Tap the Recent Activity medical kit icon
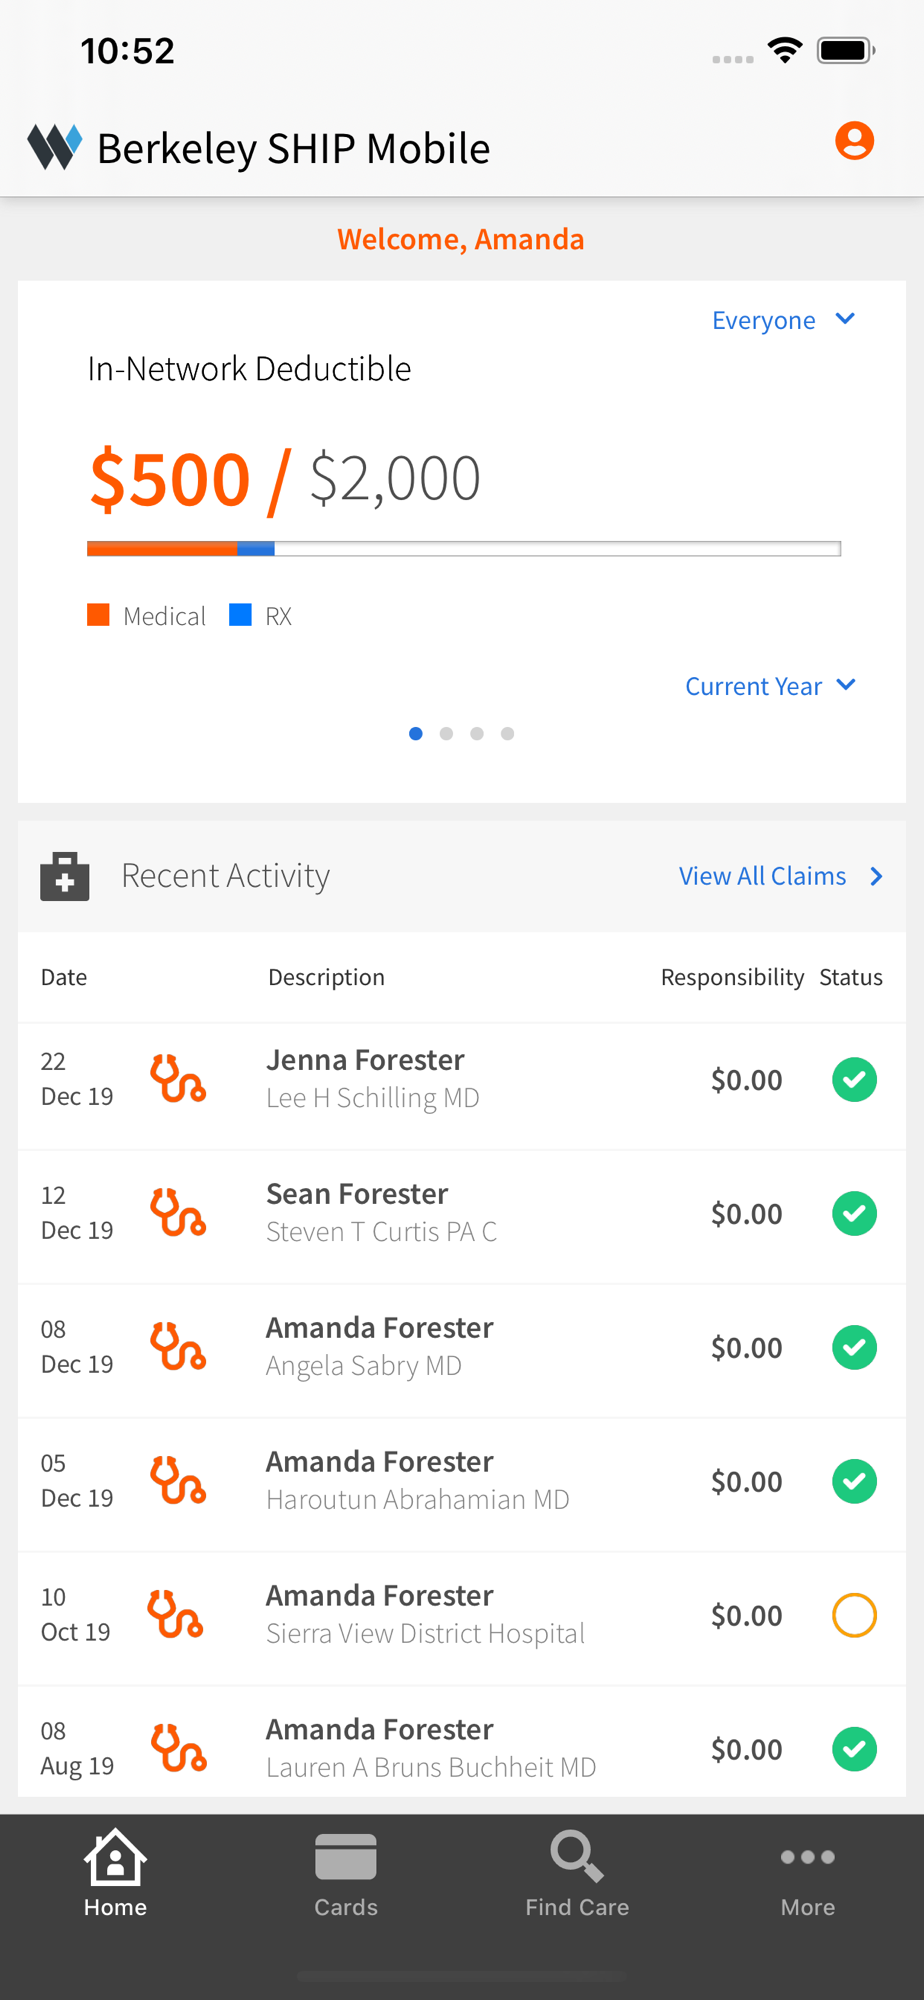Viewport: 924px width, 2000px height. [x=65, y=876]
